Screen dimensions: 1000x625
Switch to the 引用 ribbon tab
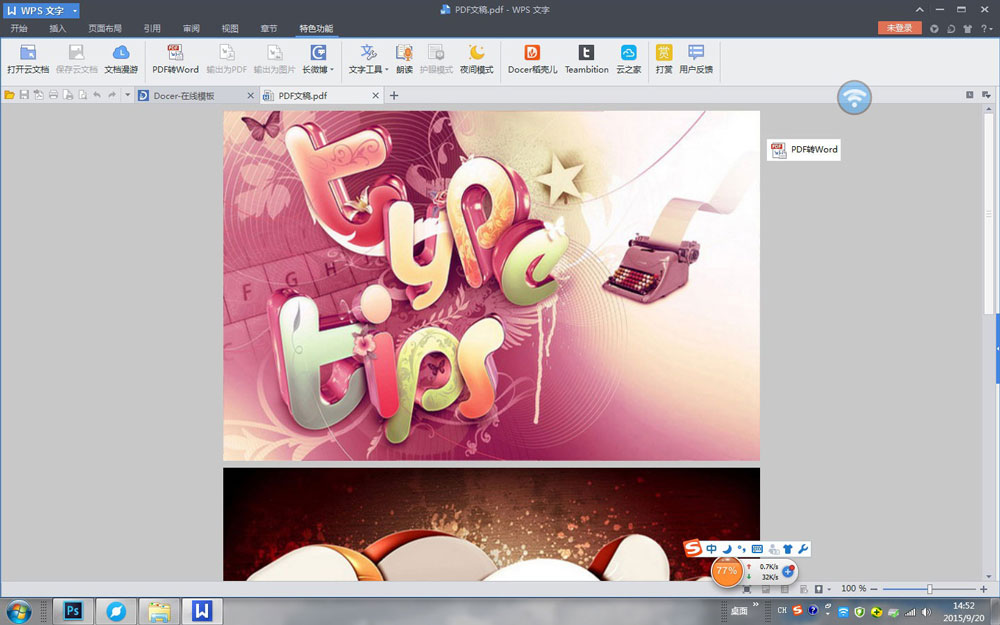(x=152, y=29)
